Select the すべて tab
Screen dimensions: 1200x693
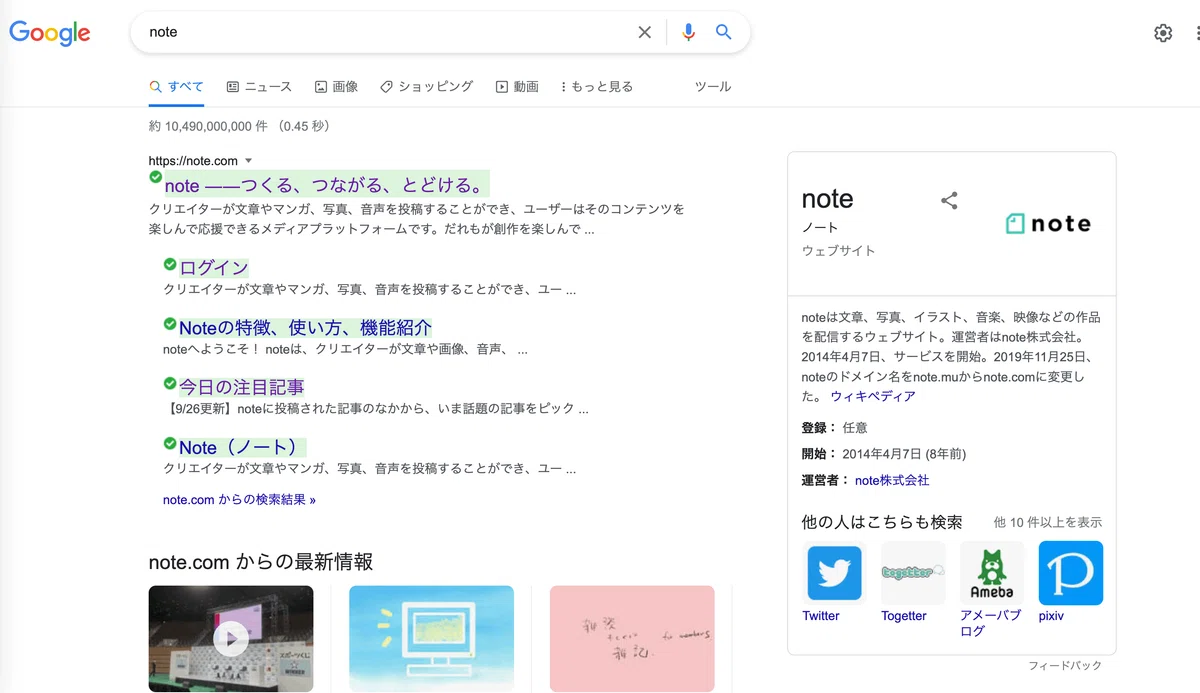177,87
